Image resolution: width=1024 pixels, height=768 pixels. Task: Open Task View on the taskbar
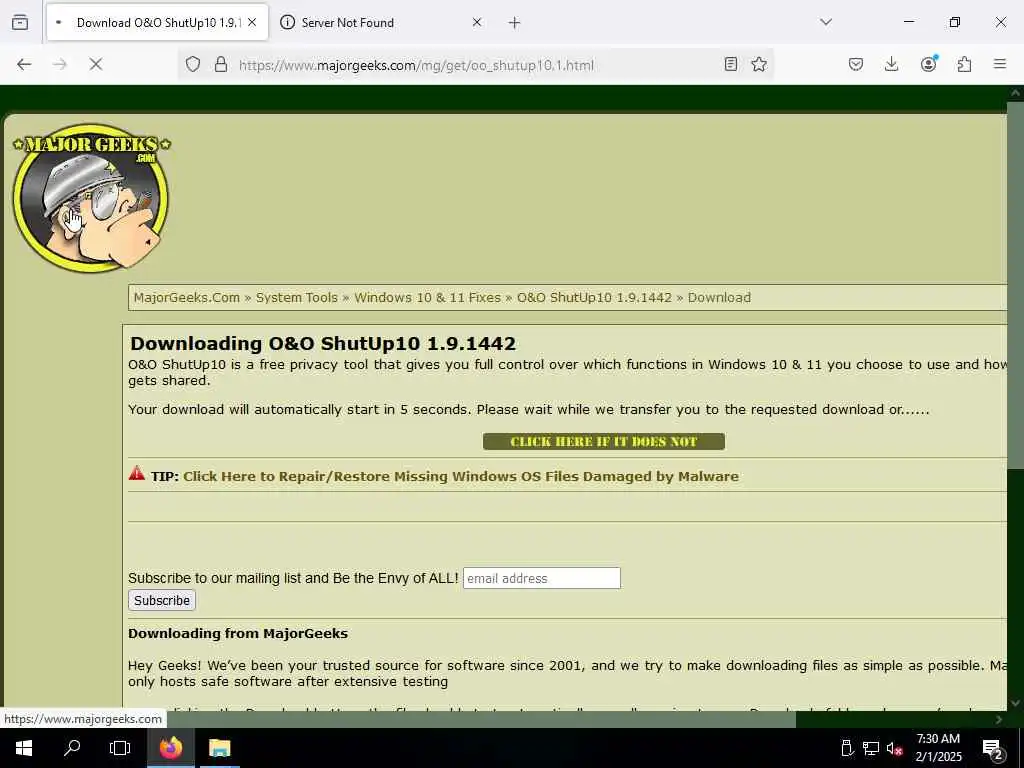[x=120, y=748]
